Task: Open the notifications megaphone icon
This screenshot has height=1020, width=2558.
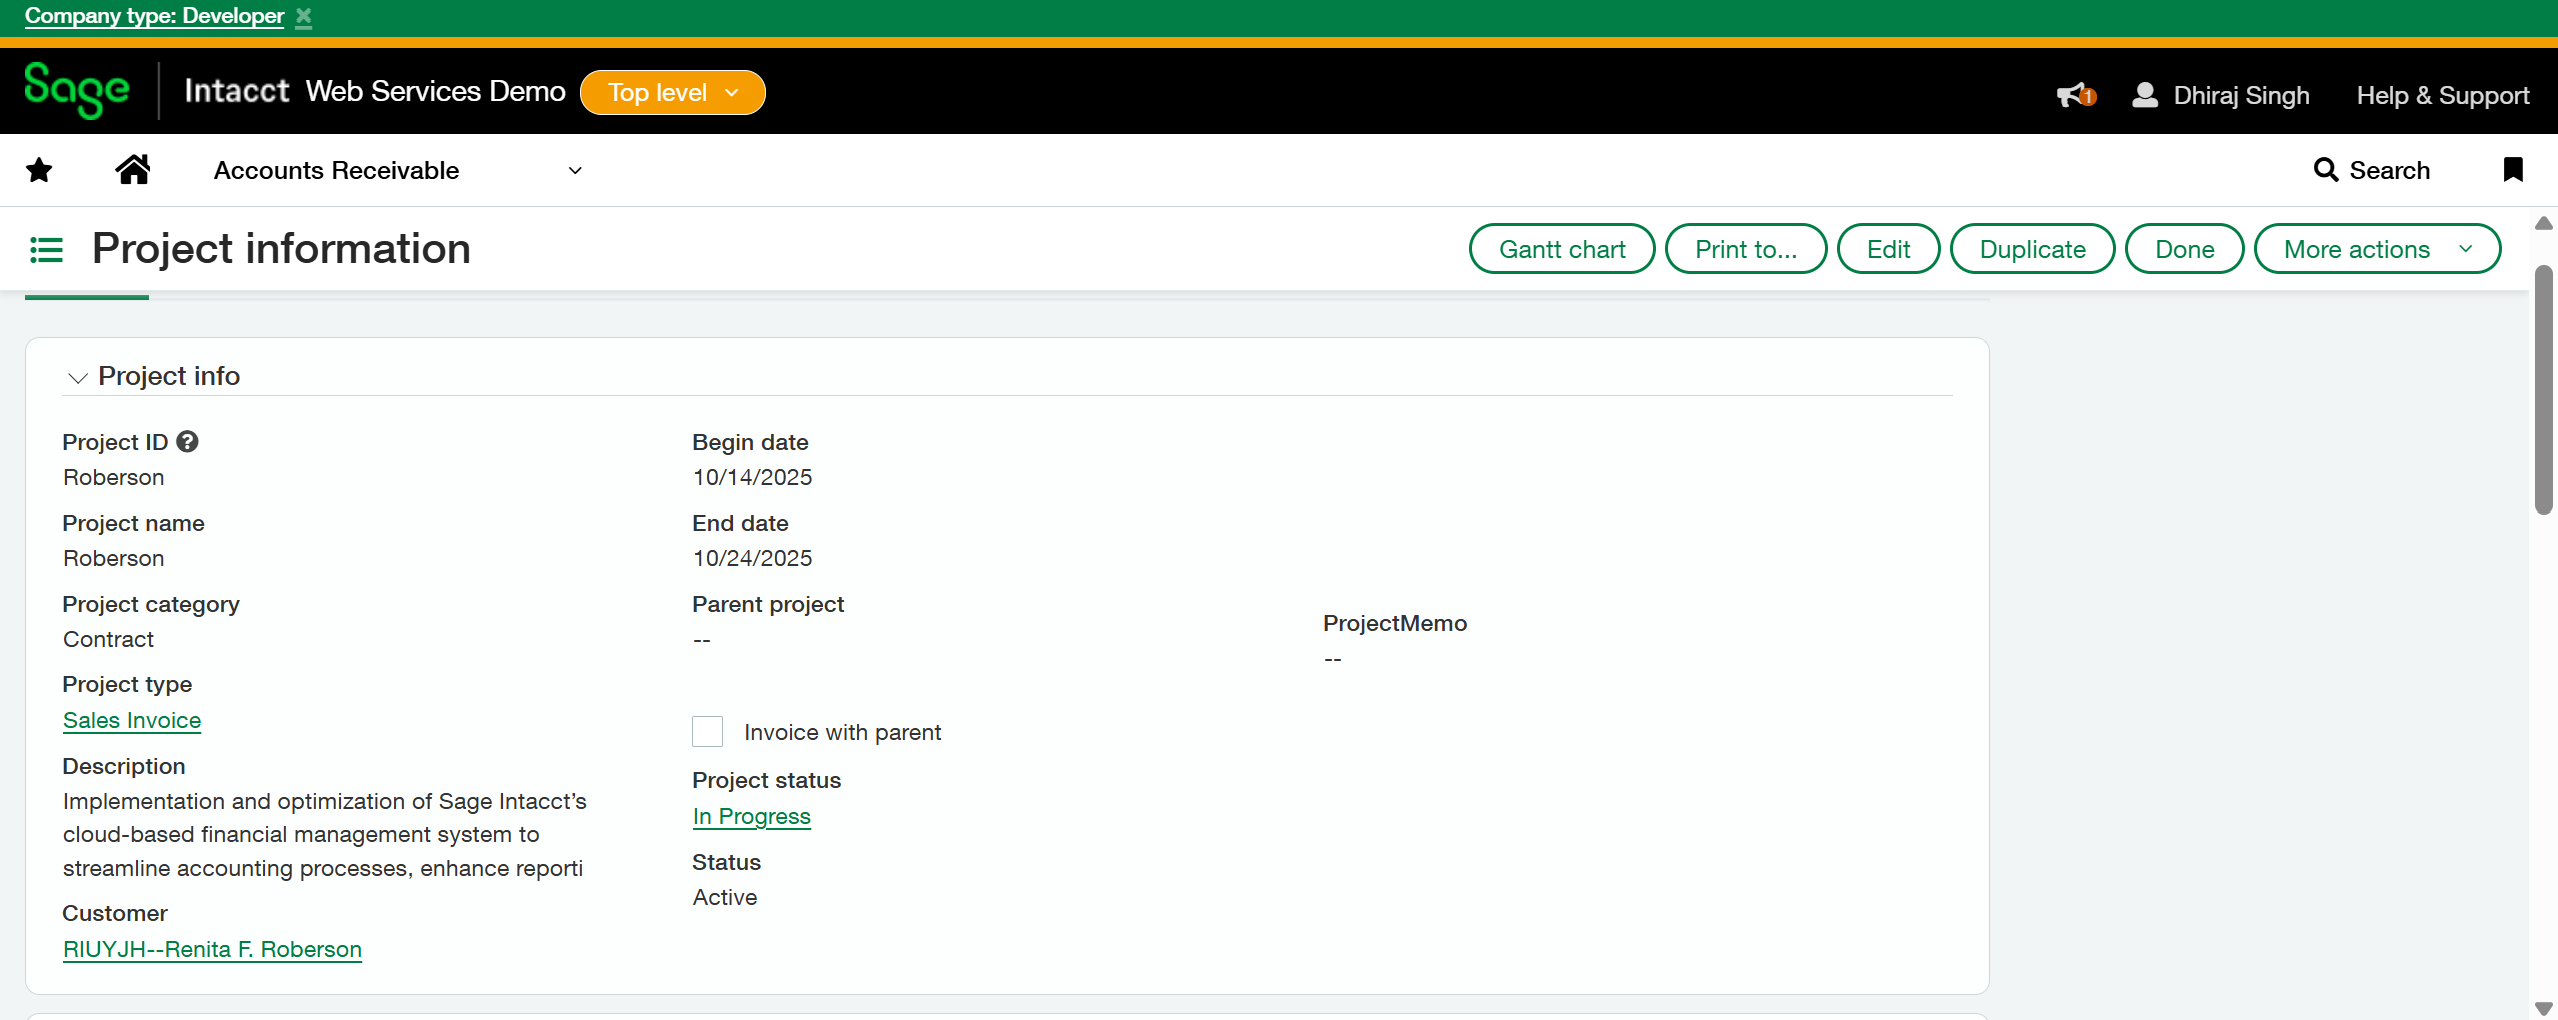Action: [x=2075, y=95]
